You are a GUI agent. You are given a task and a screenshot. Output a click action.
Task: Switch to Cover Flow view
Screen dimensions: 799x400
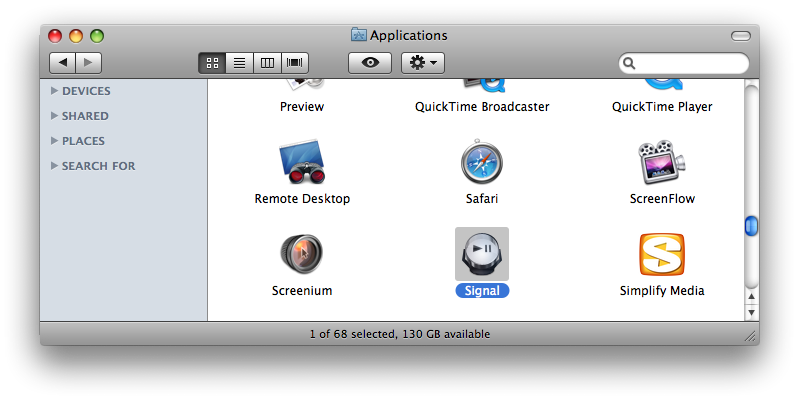pyautogui.click(x=295, y=62)
